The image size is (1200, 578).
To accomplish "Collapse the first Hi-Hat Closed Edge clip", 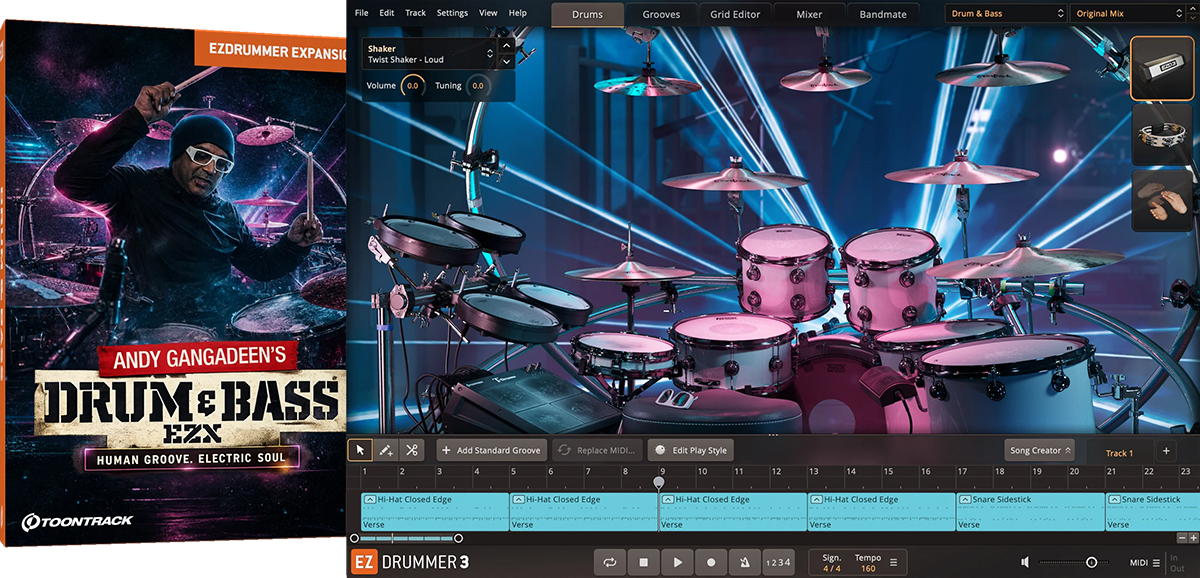I will [369, 499].
